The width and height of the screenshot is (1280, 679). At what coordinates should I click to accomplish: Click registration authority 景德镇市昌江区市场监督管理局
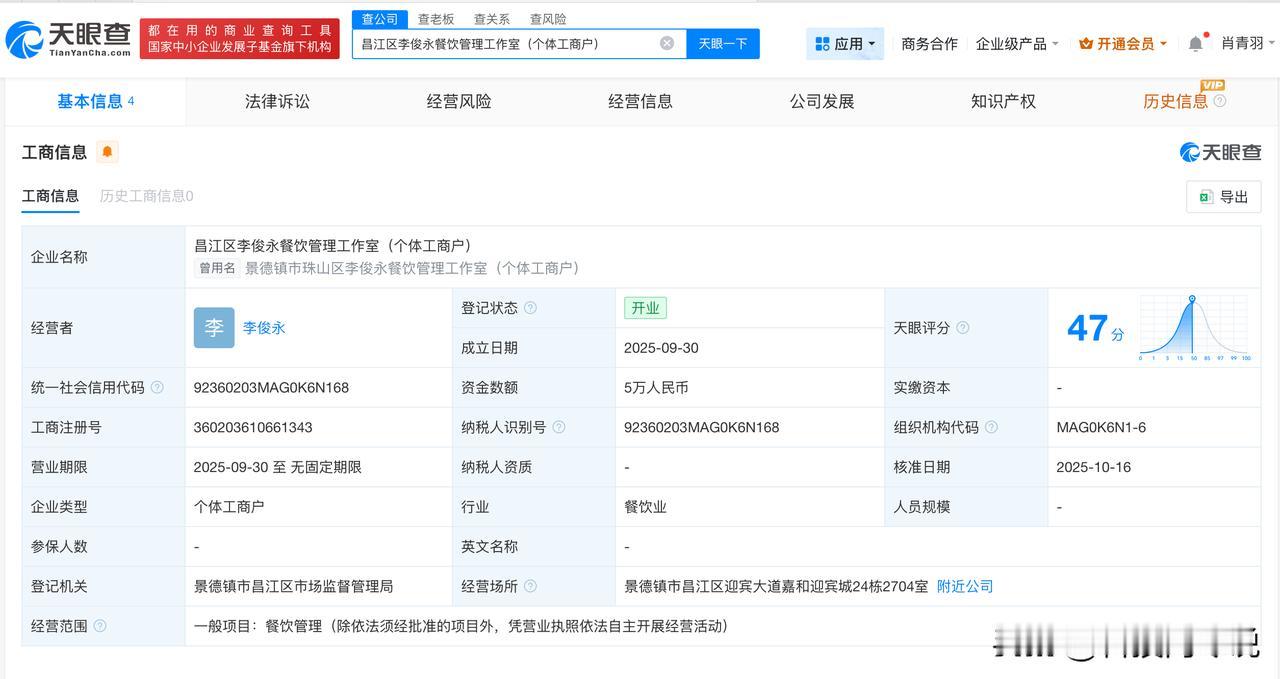pyautogui.click(x=293, y=586)
